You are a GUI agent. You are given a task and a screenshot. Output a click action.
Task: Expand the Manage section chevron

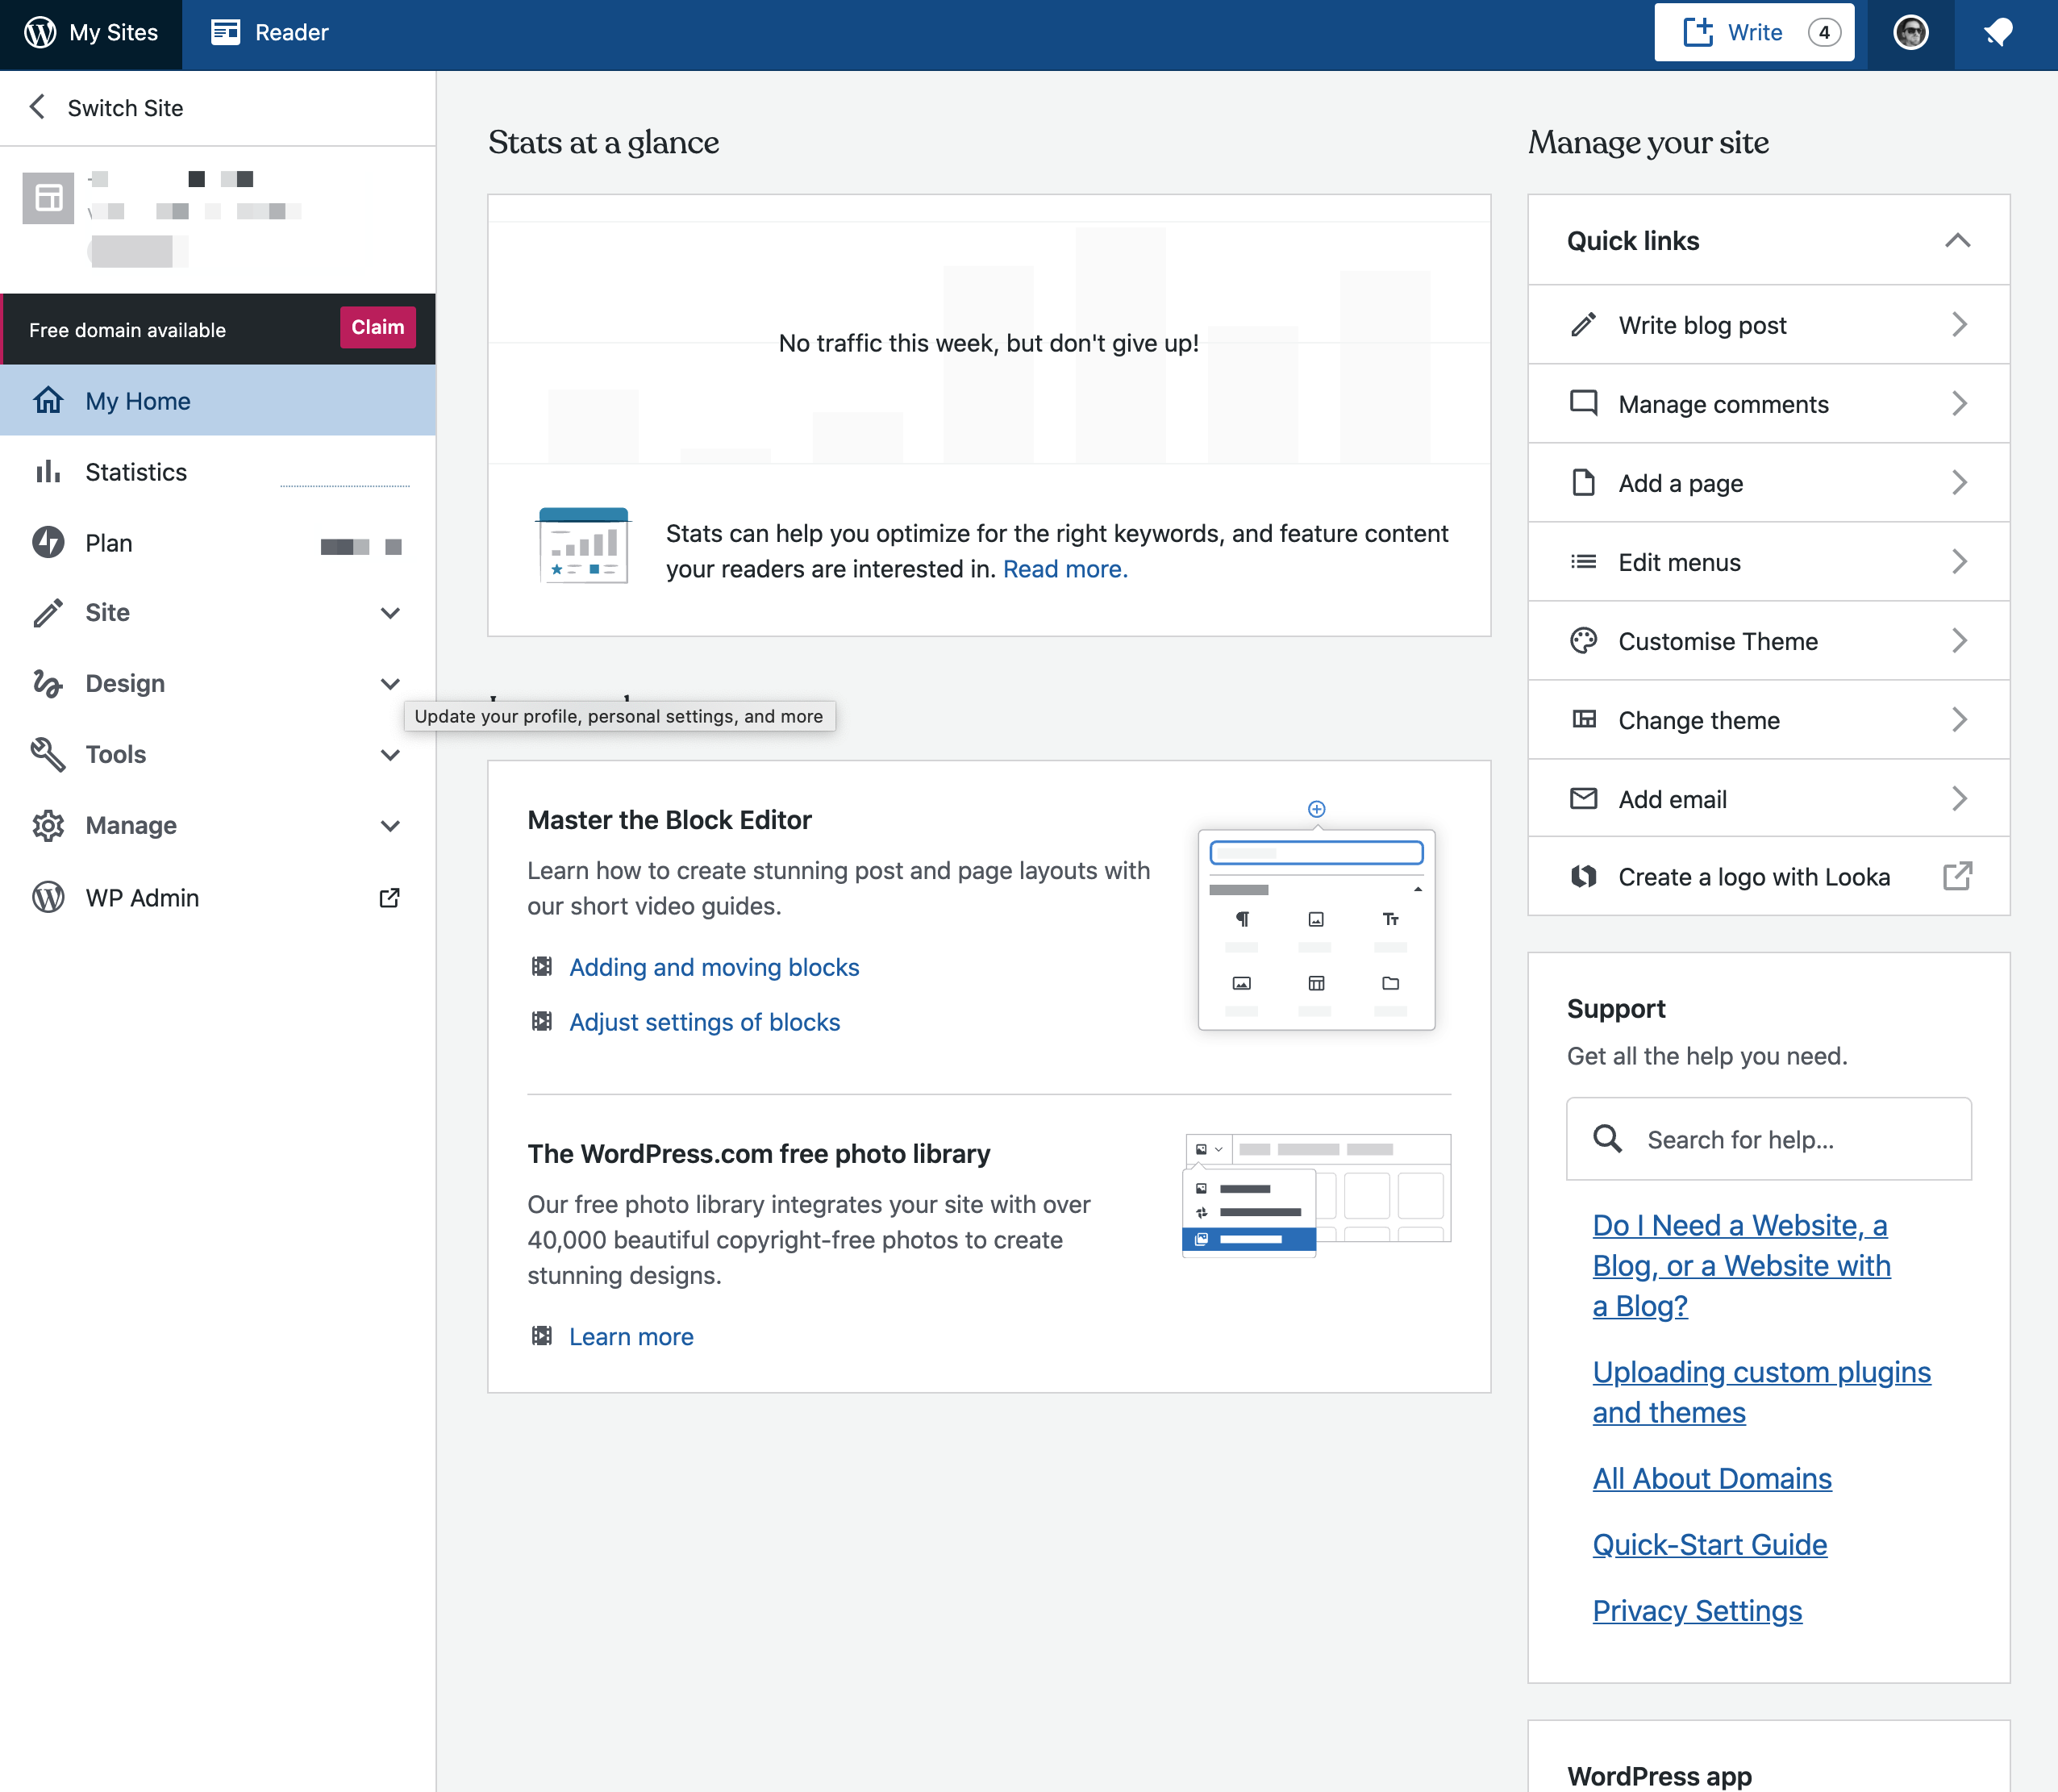390,825
